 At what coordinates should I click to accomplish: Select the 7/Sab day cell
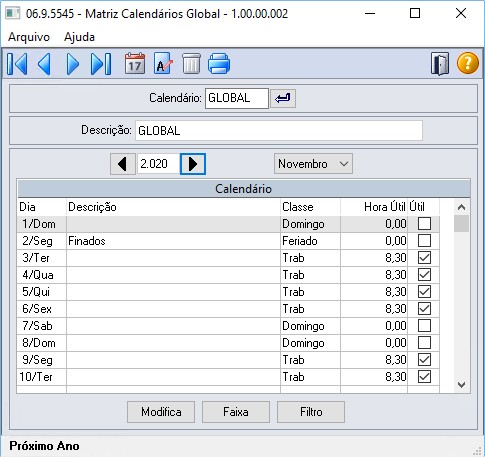[42, 326]
